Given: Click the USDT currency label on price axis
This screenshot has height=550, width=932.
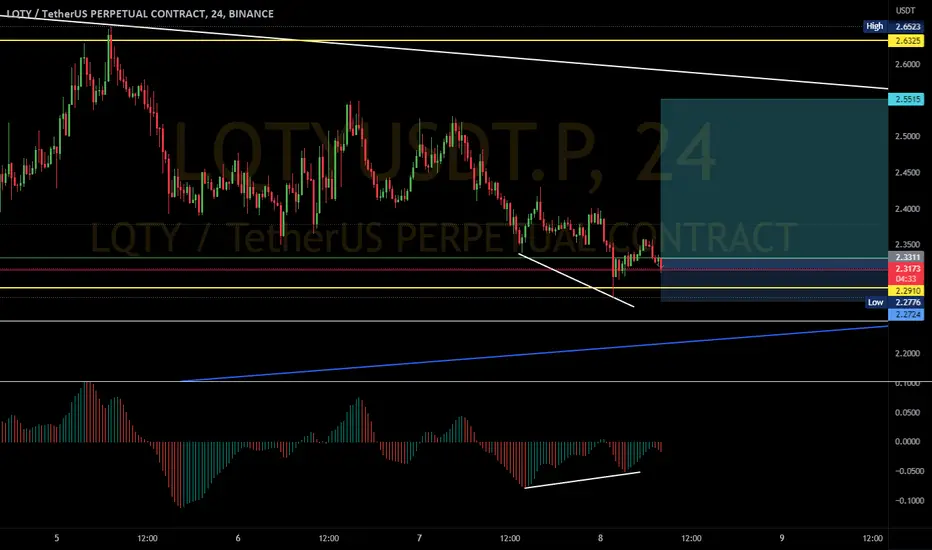Looking at the screenshot, I should pyautogui.click(x=905, y=11).
